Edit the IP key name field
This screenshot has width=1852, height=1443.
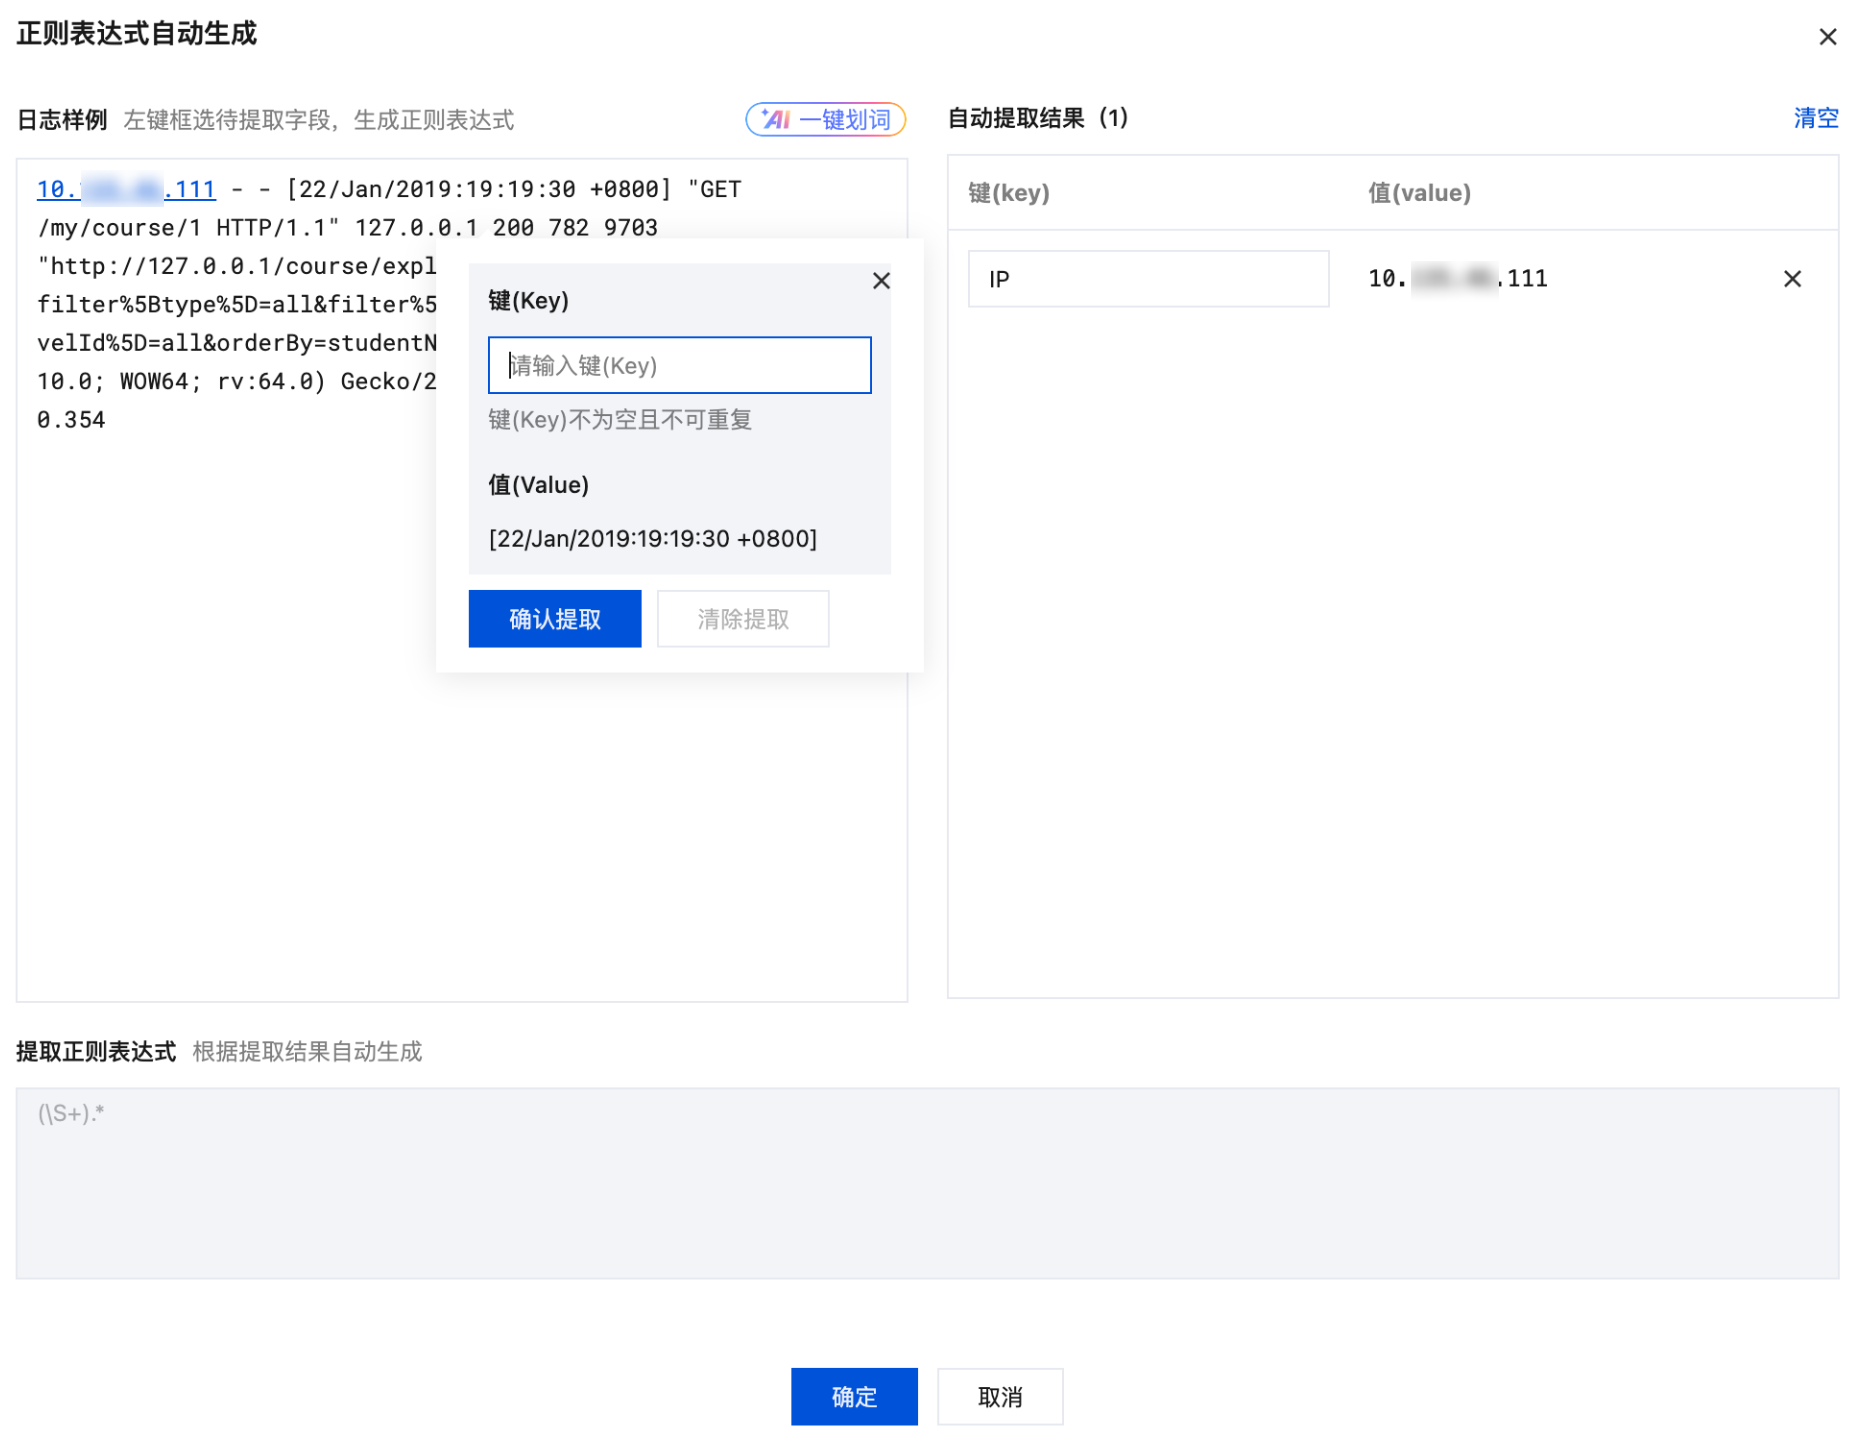[x=1148, y=279]
